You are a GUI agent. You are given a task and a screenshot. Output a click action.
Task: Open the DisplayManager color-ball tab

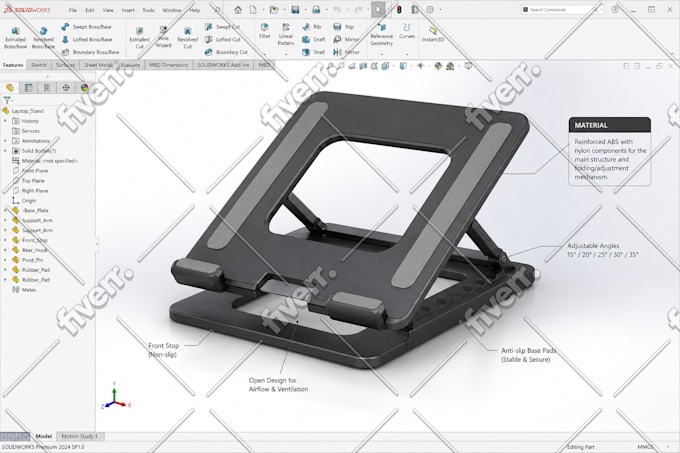84,88
